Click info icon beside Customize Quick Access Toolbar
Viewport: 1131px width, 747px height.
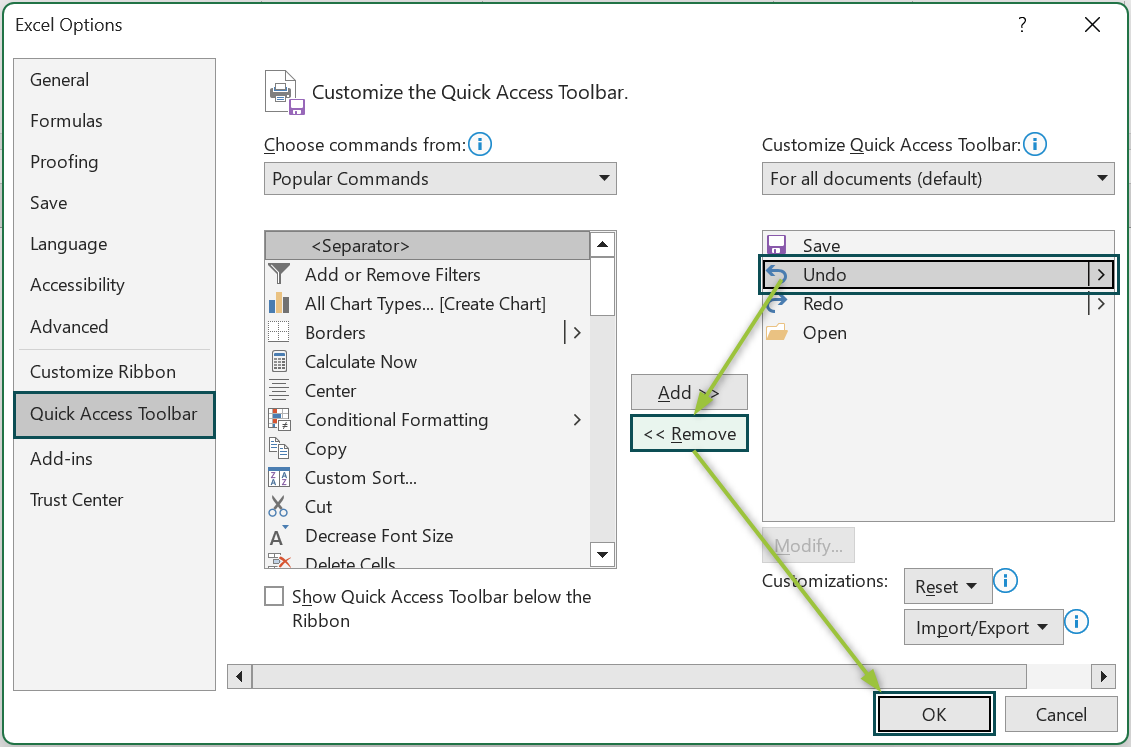1034,144
